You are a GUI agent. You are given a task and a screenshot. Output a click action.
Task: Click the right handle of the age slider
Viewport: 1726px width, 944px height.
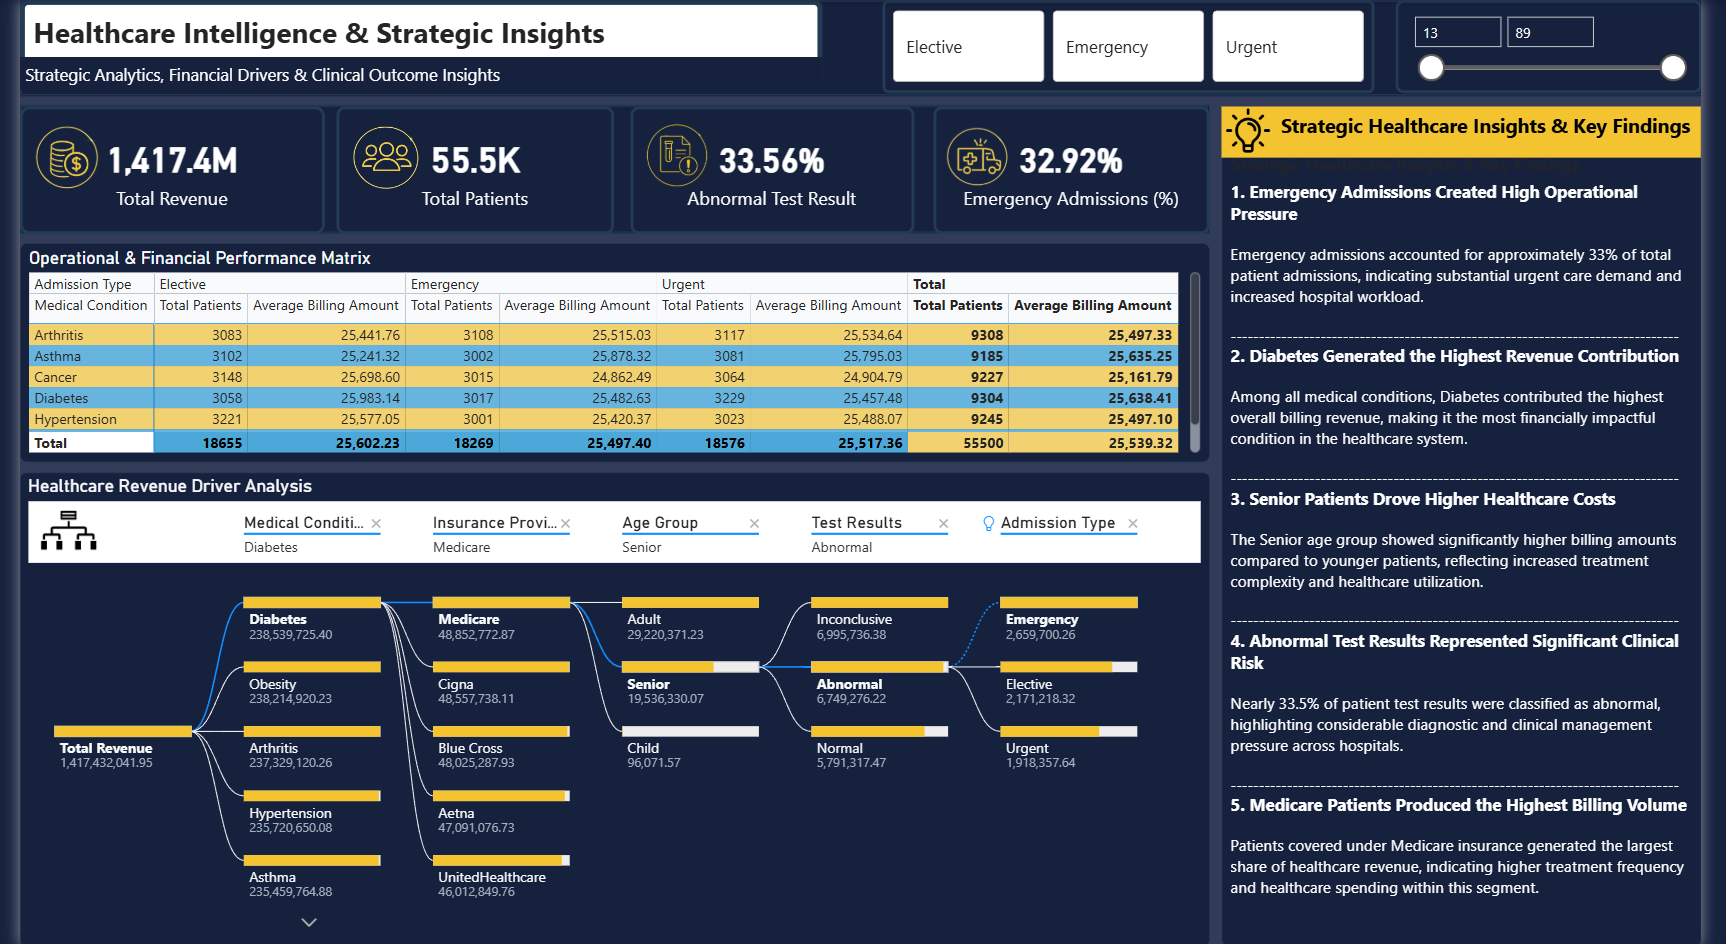tap(1673, 67)
